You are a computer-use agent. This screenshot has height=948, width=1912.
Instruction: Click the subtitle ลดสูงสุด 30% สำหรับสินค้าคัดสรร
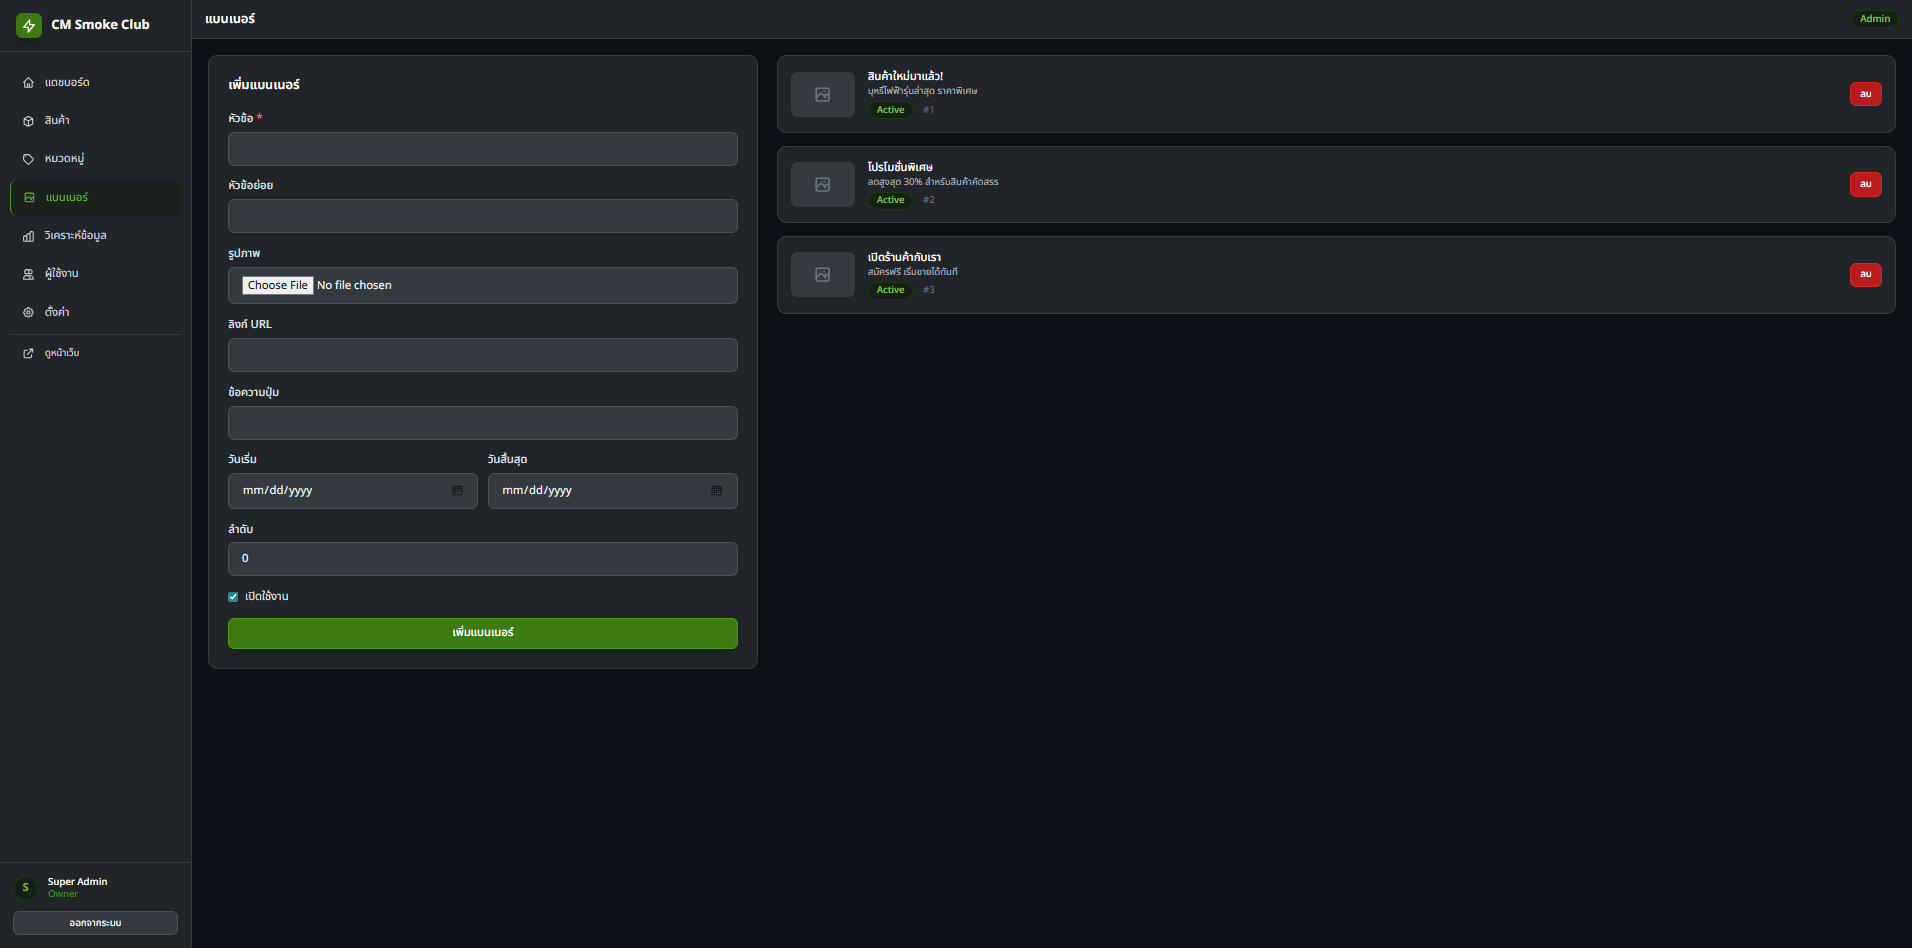point(933,182)
